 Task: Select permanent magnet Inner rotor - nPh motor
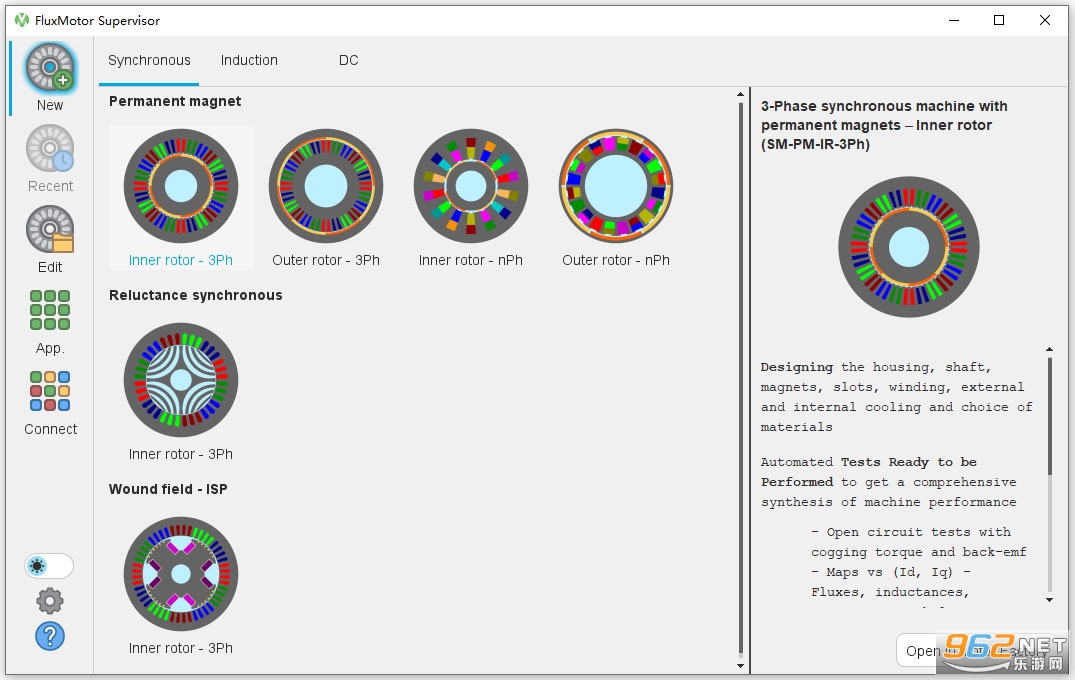click(471, 197)
